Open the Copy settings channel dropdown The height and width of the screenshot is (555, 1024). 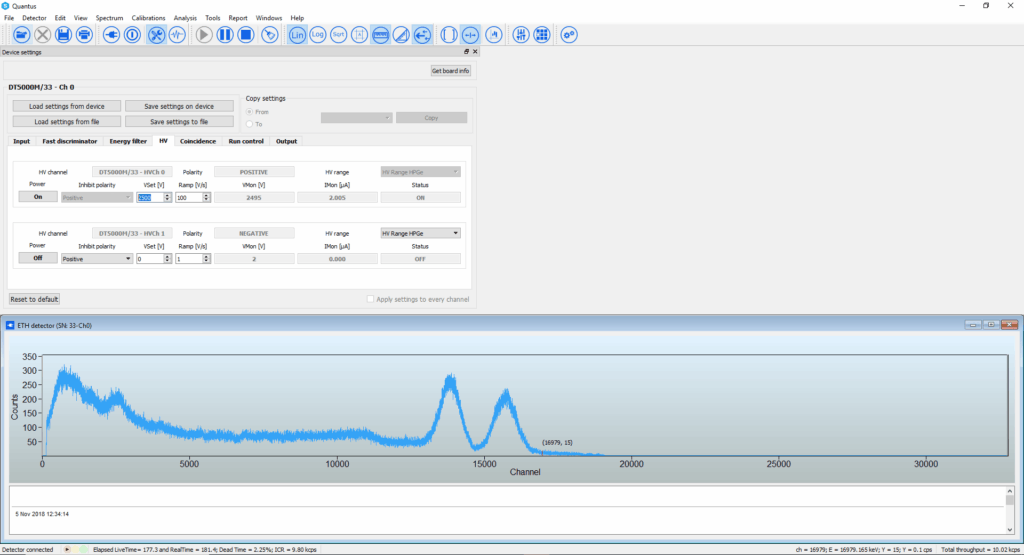pyautogui.click(x=356, y=118)
